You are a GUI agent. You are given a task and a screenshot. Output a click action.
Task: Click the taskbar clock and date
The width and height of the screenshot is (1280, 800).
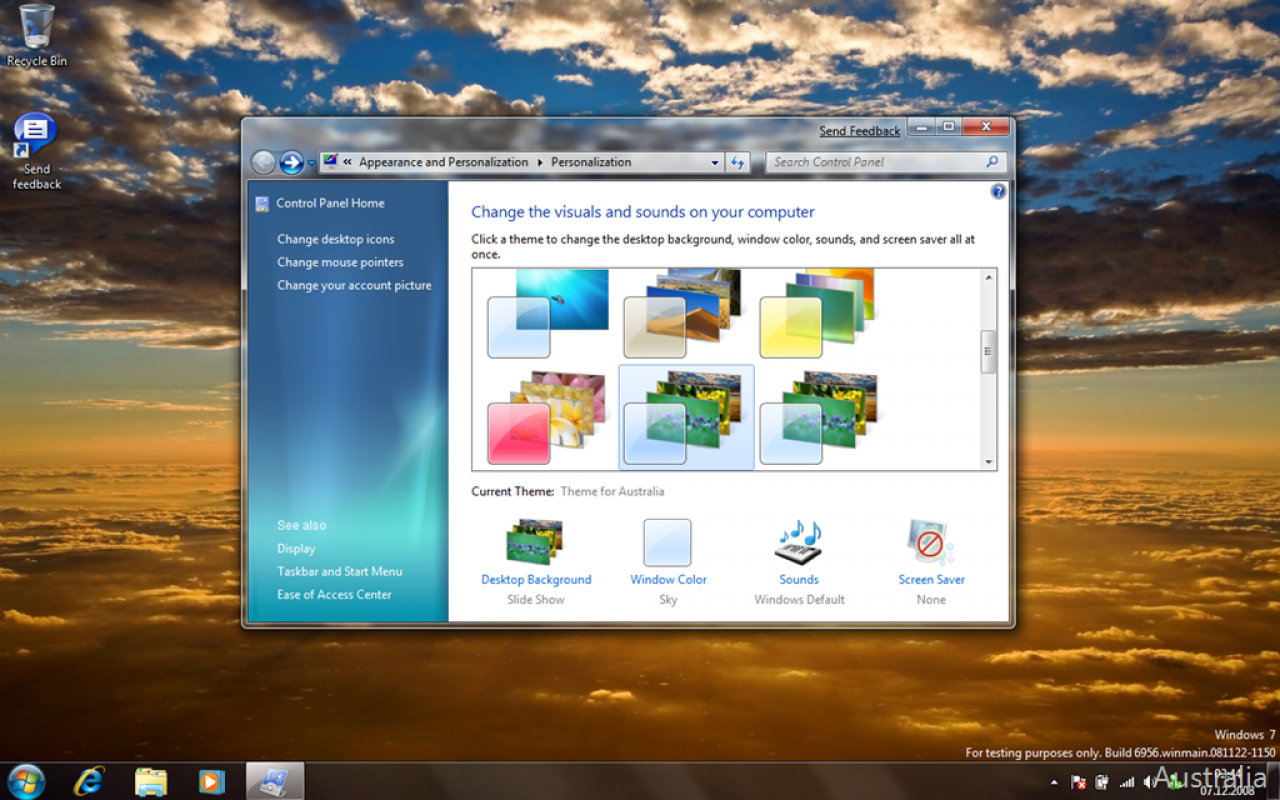1228,782
